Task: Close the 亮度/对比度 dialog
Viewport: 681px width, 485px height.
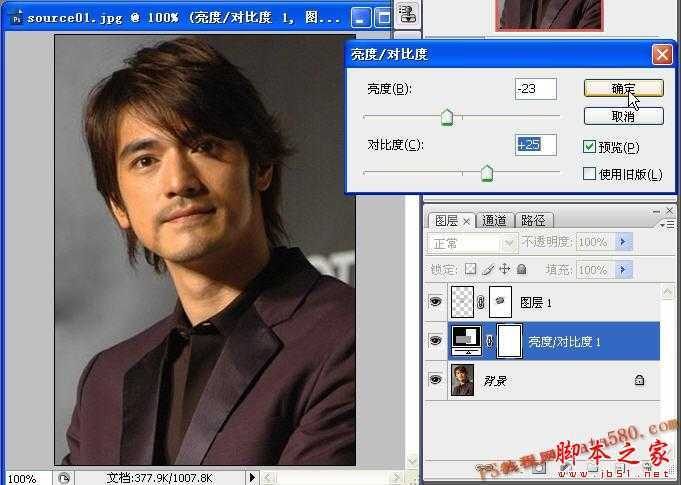Action: (662, 55)
